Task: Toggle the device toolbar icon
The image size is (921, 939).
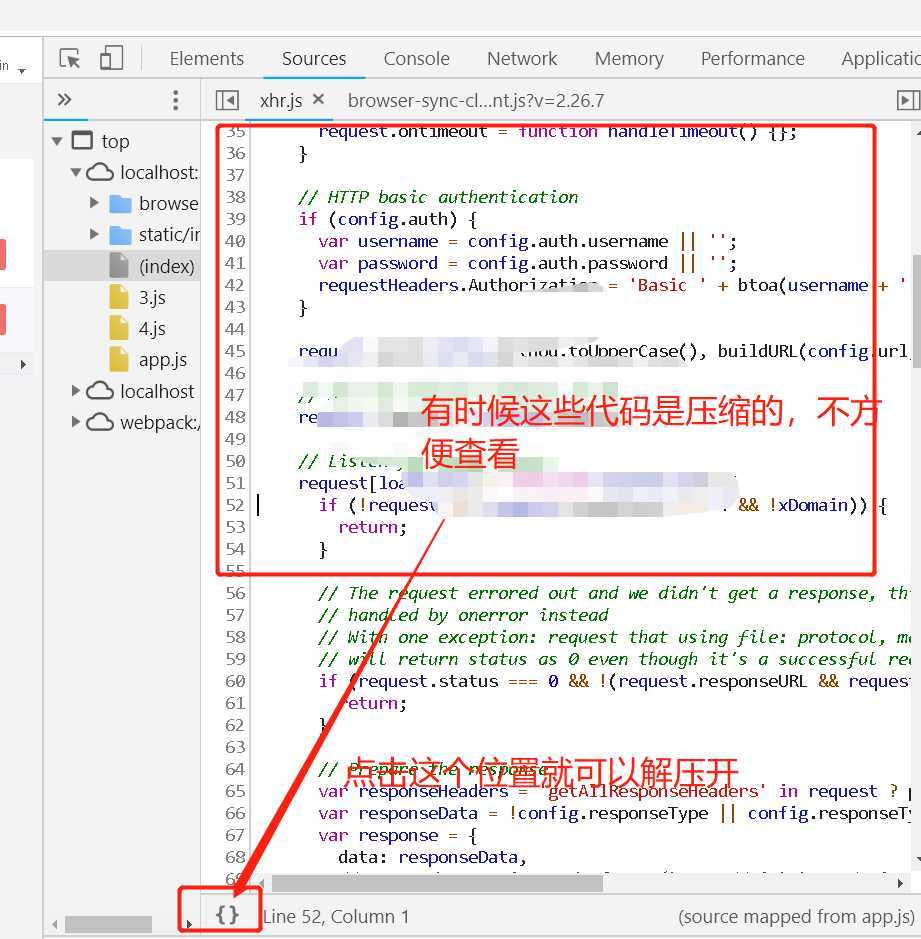Action: pos(111,59)
